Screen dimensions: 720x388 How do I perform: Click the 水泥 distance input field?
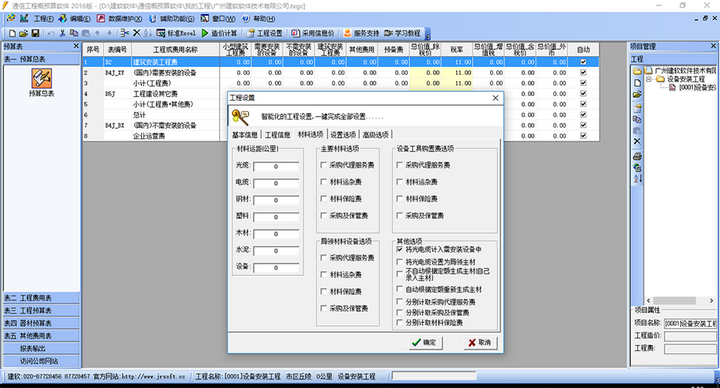[x=276, y=251]
